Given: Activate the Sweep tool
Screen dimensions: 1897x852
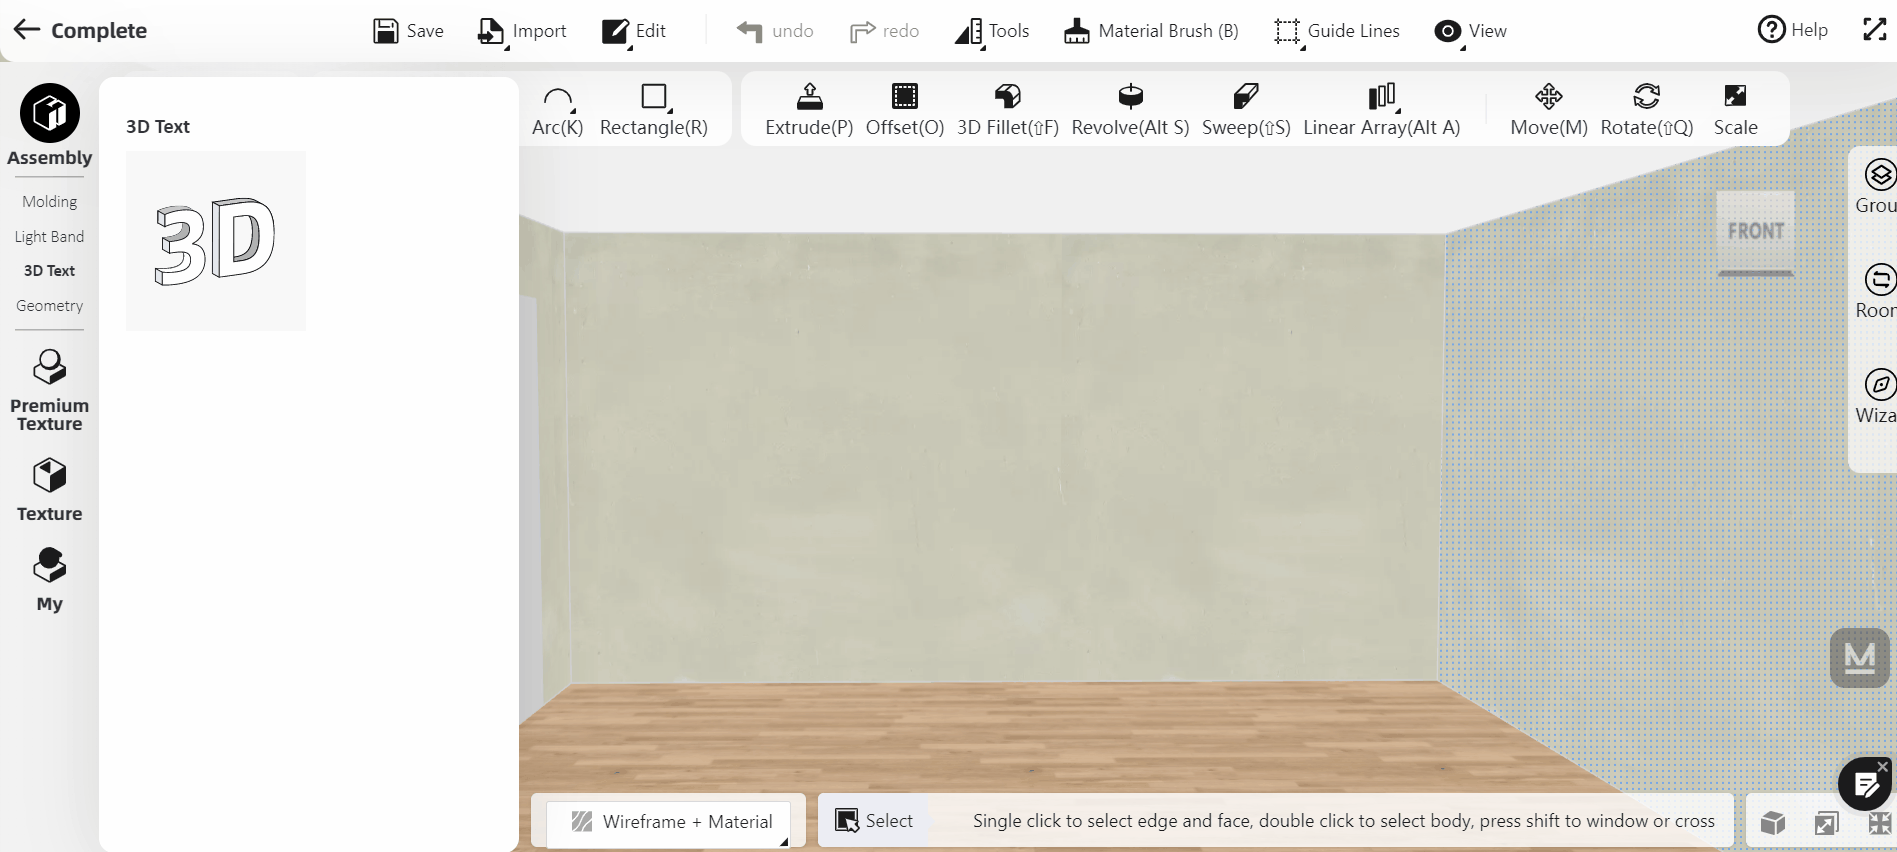Looking at the screenshot, I should click(1246, 110).
